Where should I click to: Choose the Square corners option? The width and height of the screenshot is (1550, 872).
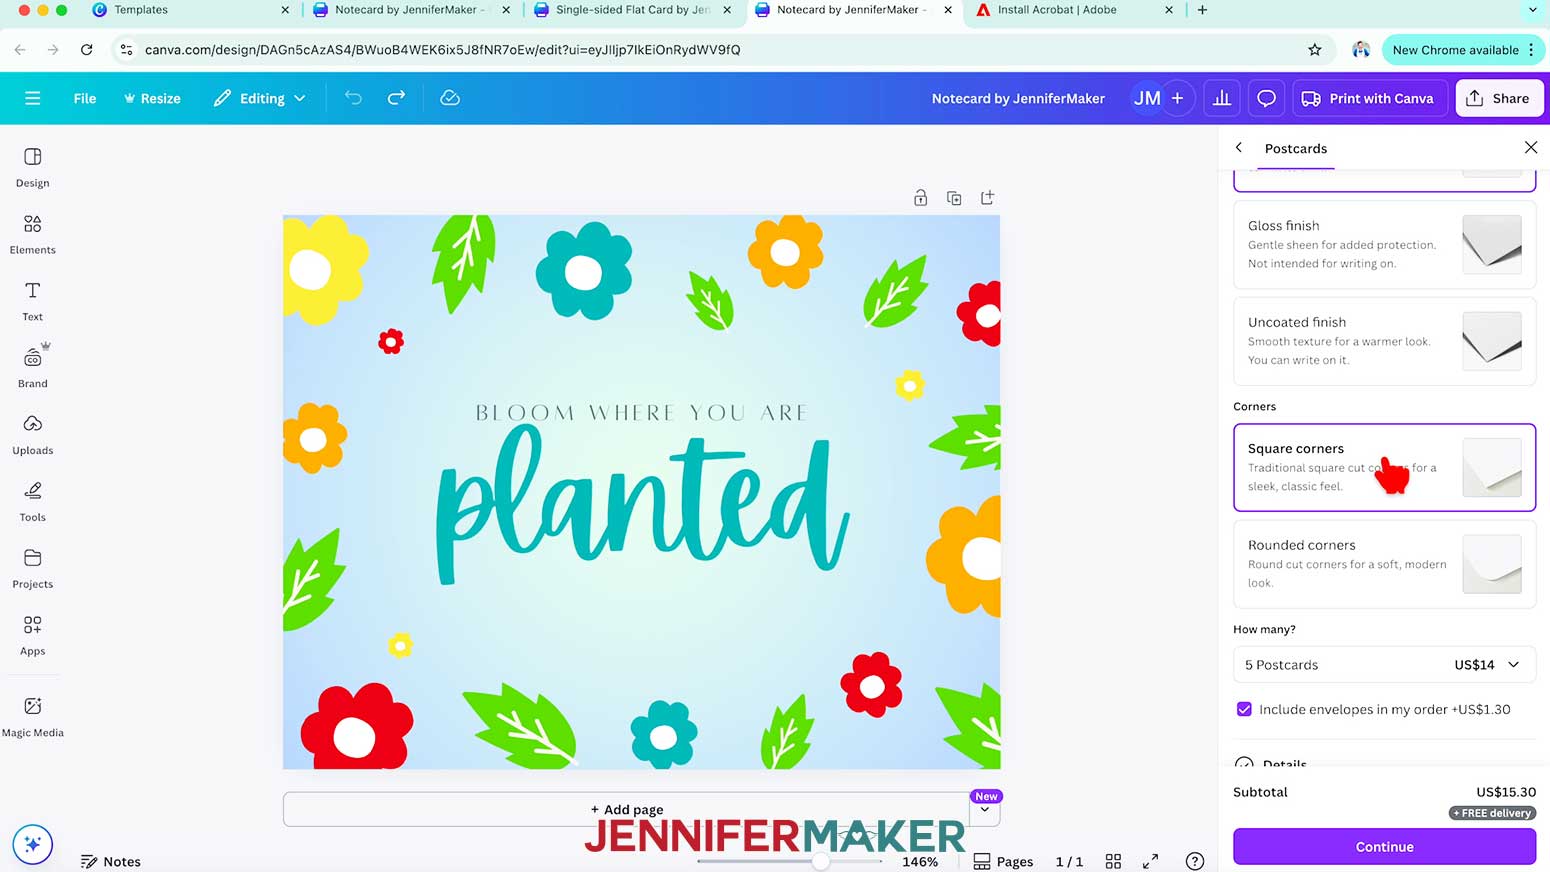1384,467
